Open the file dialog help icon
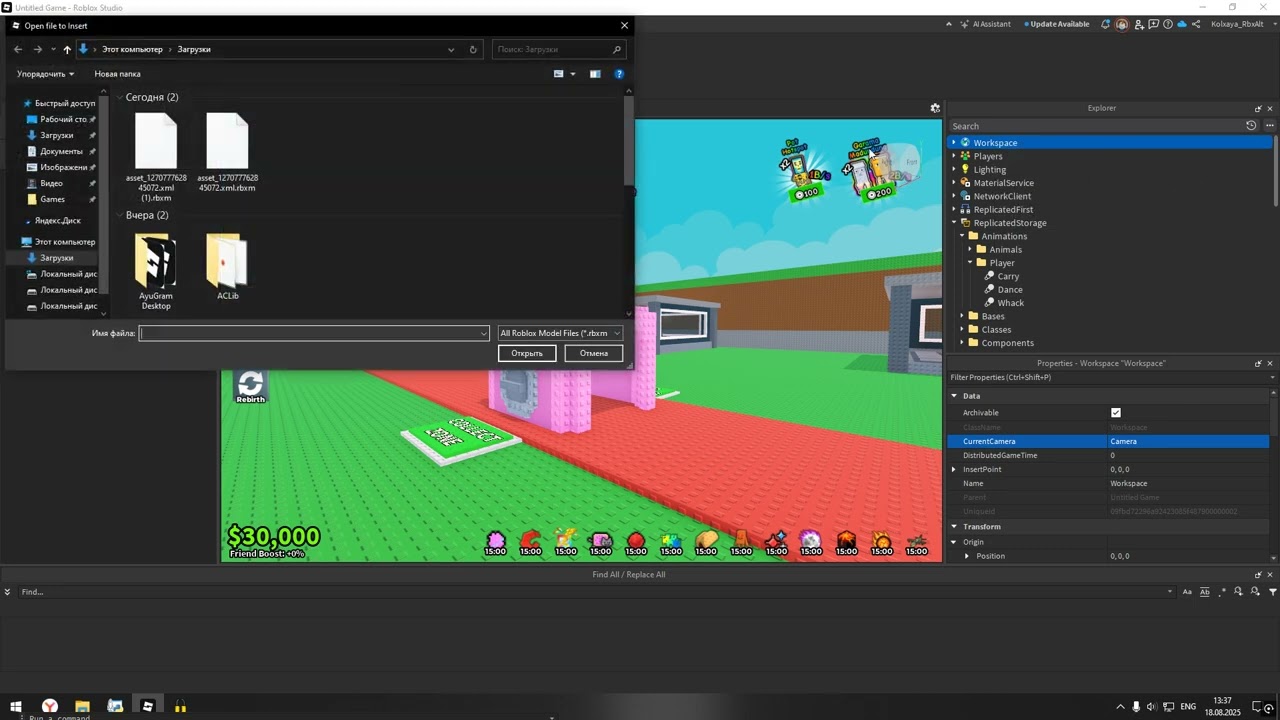Image resolution: width=1280 pixels, height=720 pixels. pyautogui.click(x=619, y=74)
